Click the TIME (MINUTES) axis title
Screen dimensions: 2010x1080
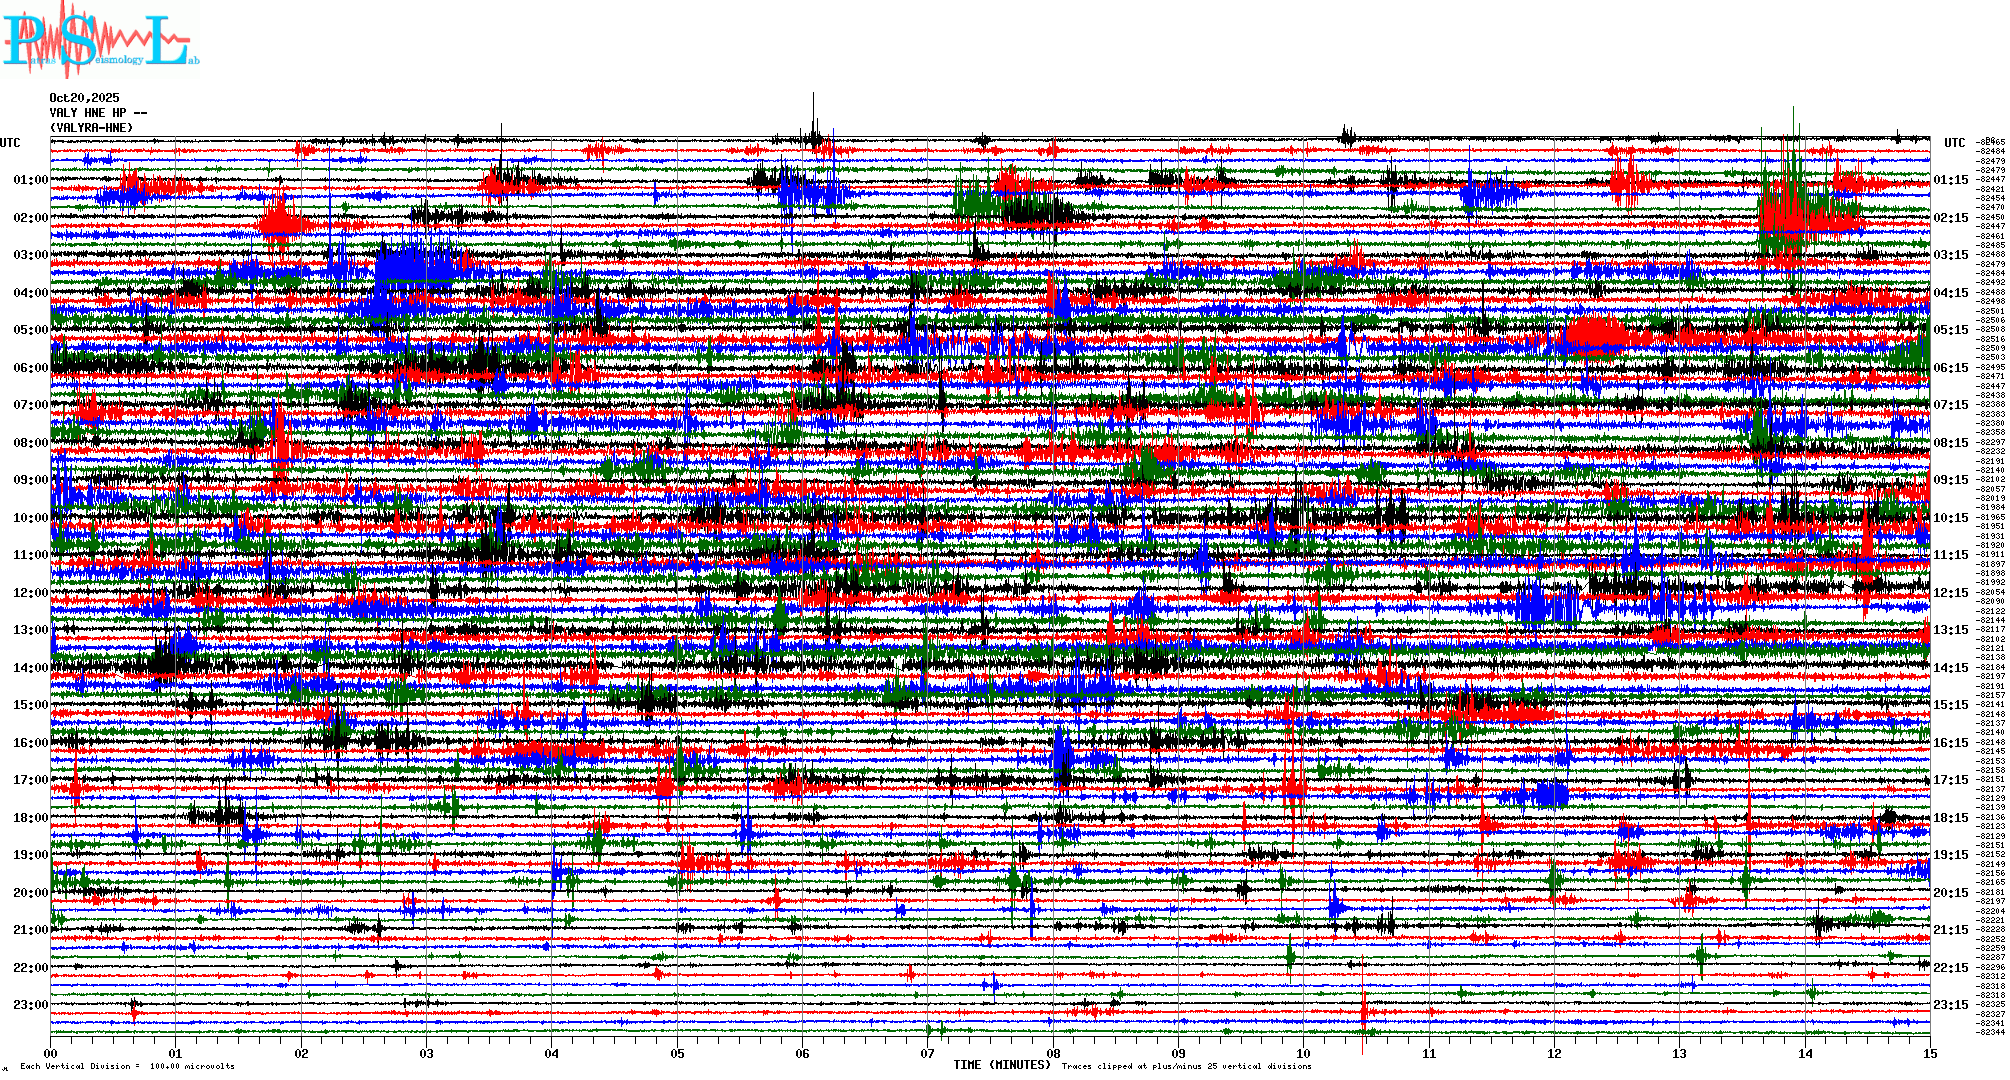pyautogui.click(x=1001, y=1065)
